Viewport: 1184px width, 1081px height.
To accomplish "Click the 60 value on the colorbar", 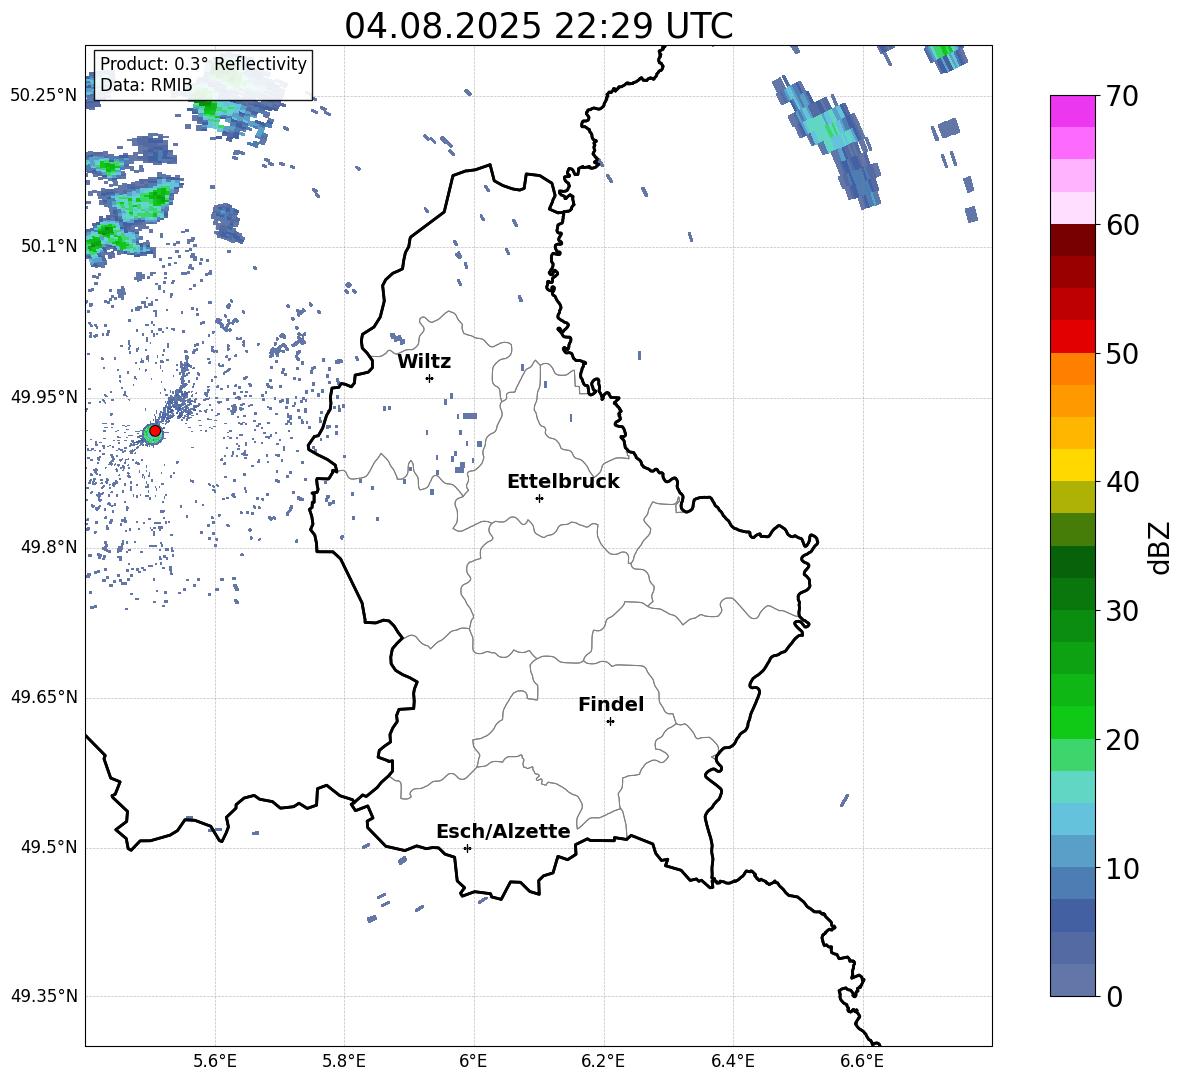I will pyautogui.click(x=1122, y=225).
